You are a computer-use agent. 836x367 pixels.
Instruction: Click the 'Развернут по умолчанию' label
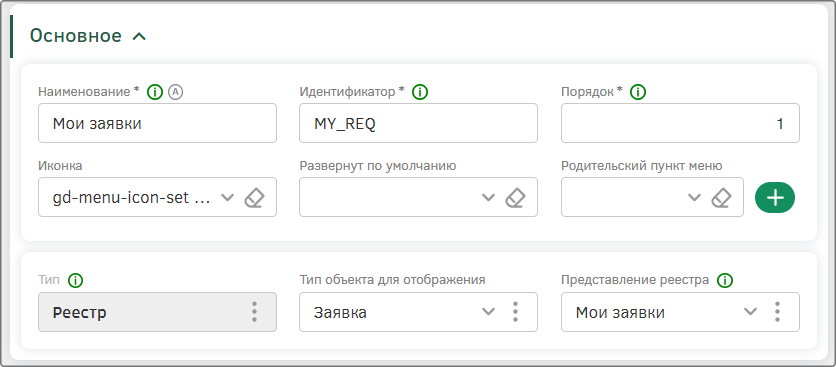coord(378,166)
